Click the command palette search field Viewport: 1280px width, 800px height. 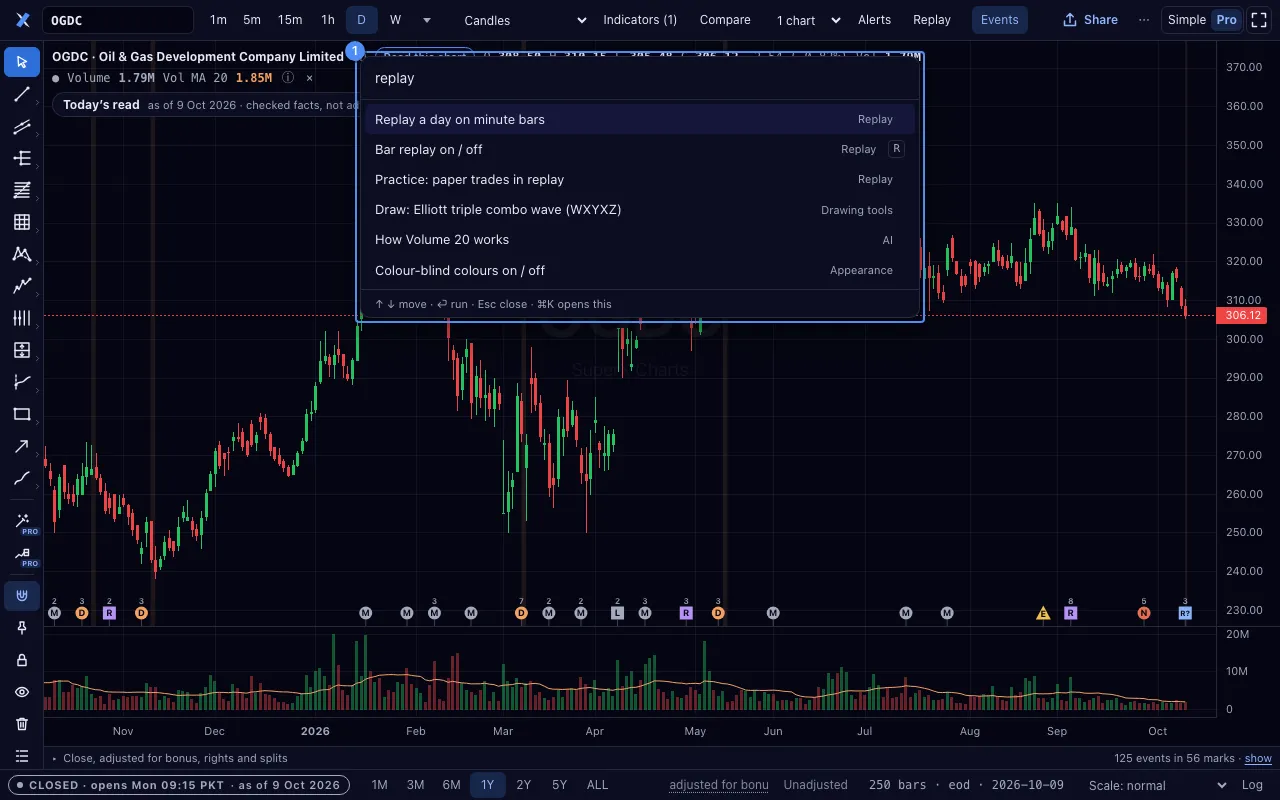tap(640, 78)
